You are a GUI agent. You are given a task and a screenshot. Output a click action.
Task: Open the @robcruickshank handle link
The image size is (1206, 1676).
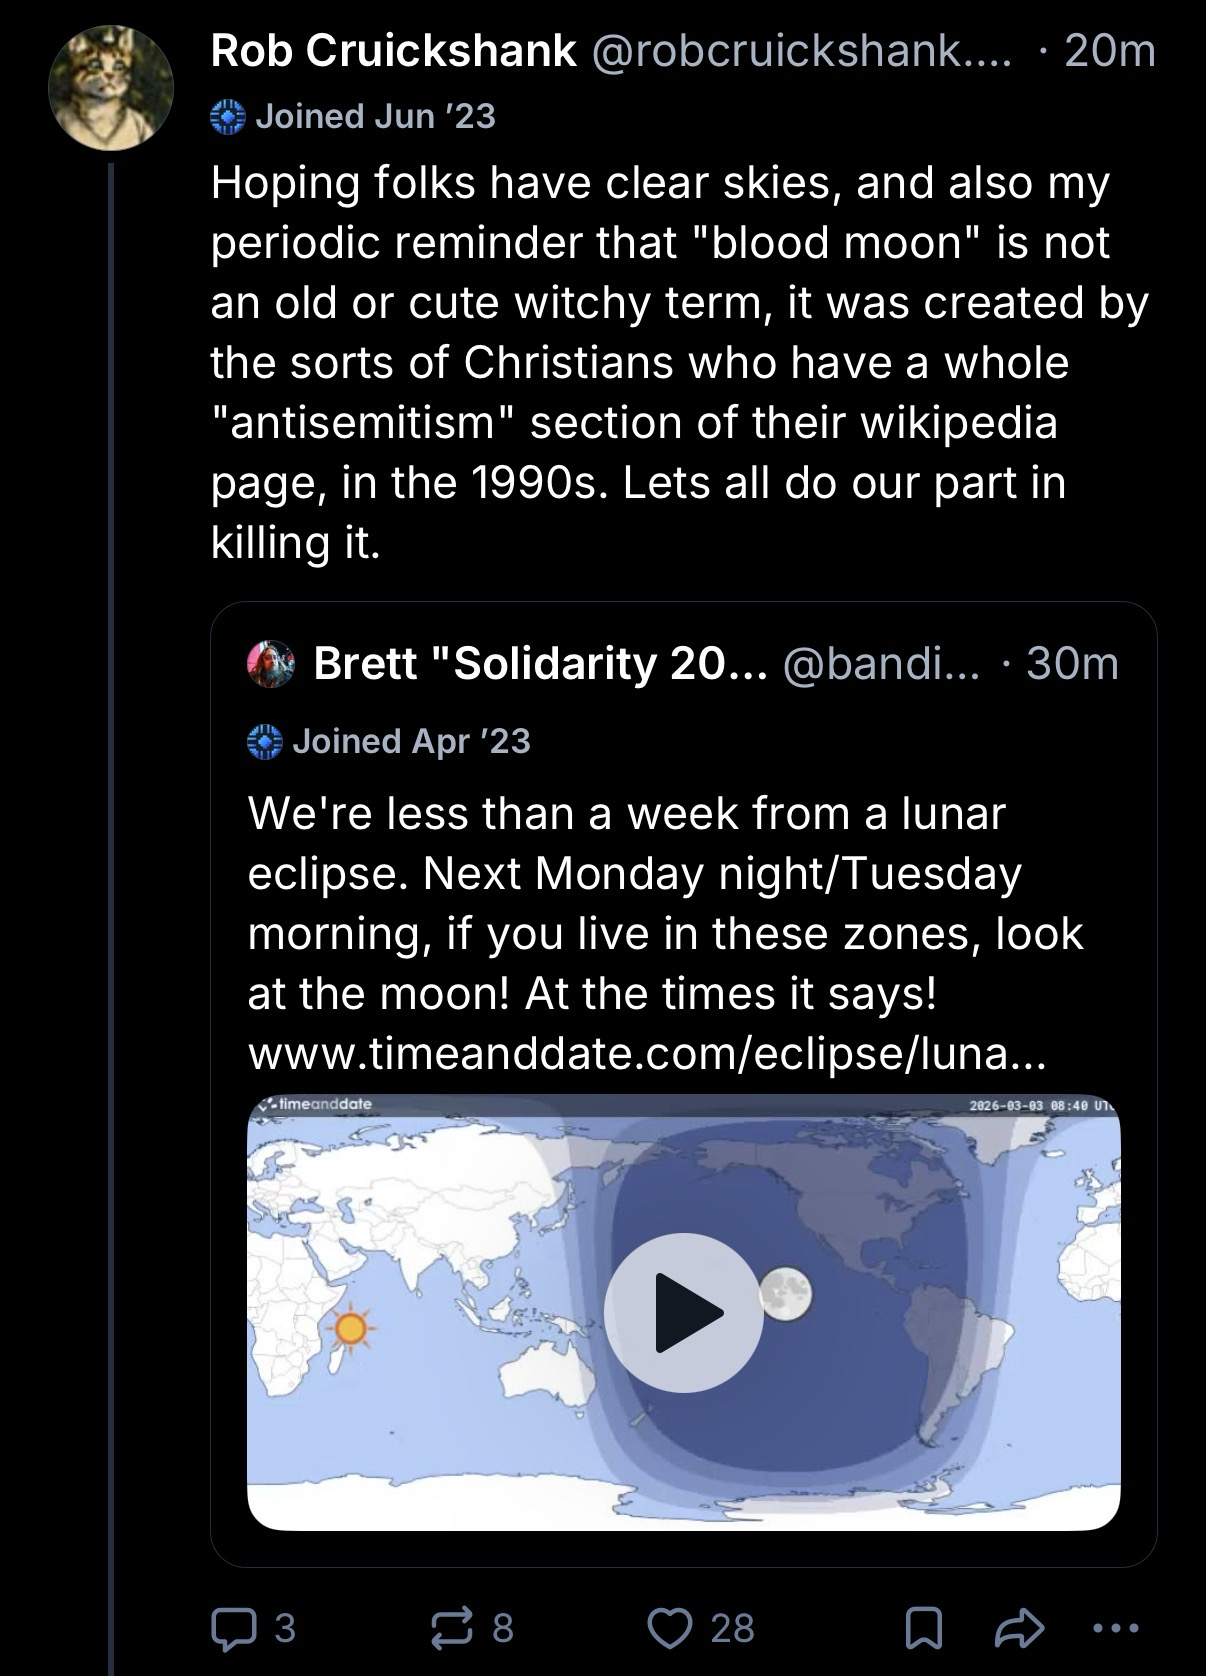point(800,51)
